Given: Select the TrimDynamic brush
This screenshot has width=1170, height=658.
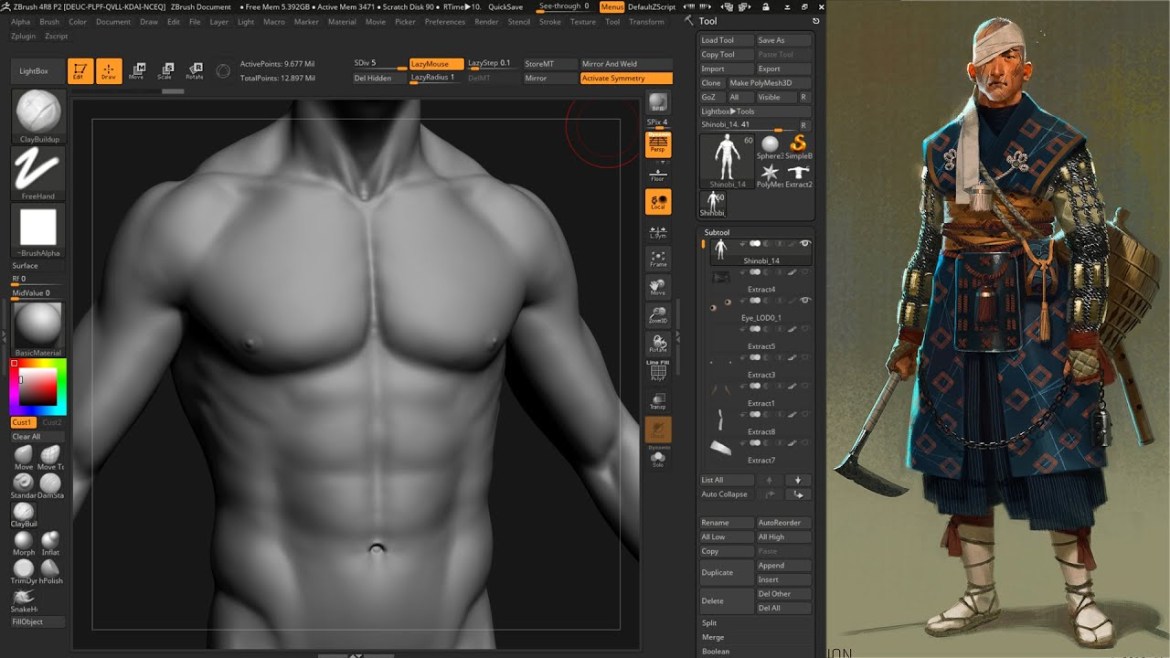Looking at the screenshot, I should [x=23, y=571].
